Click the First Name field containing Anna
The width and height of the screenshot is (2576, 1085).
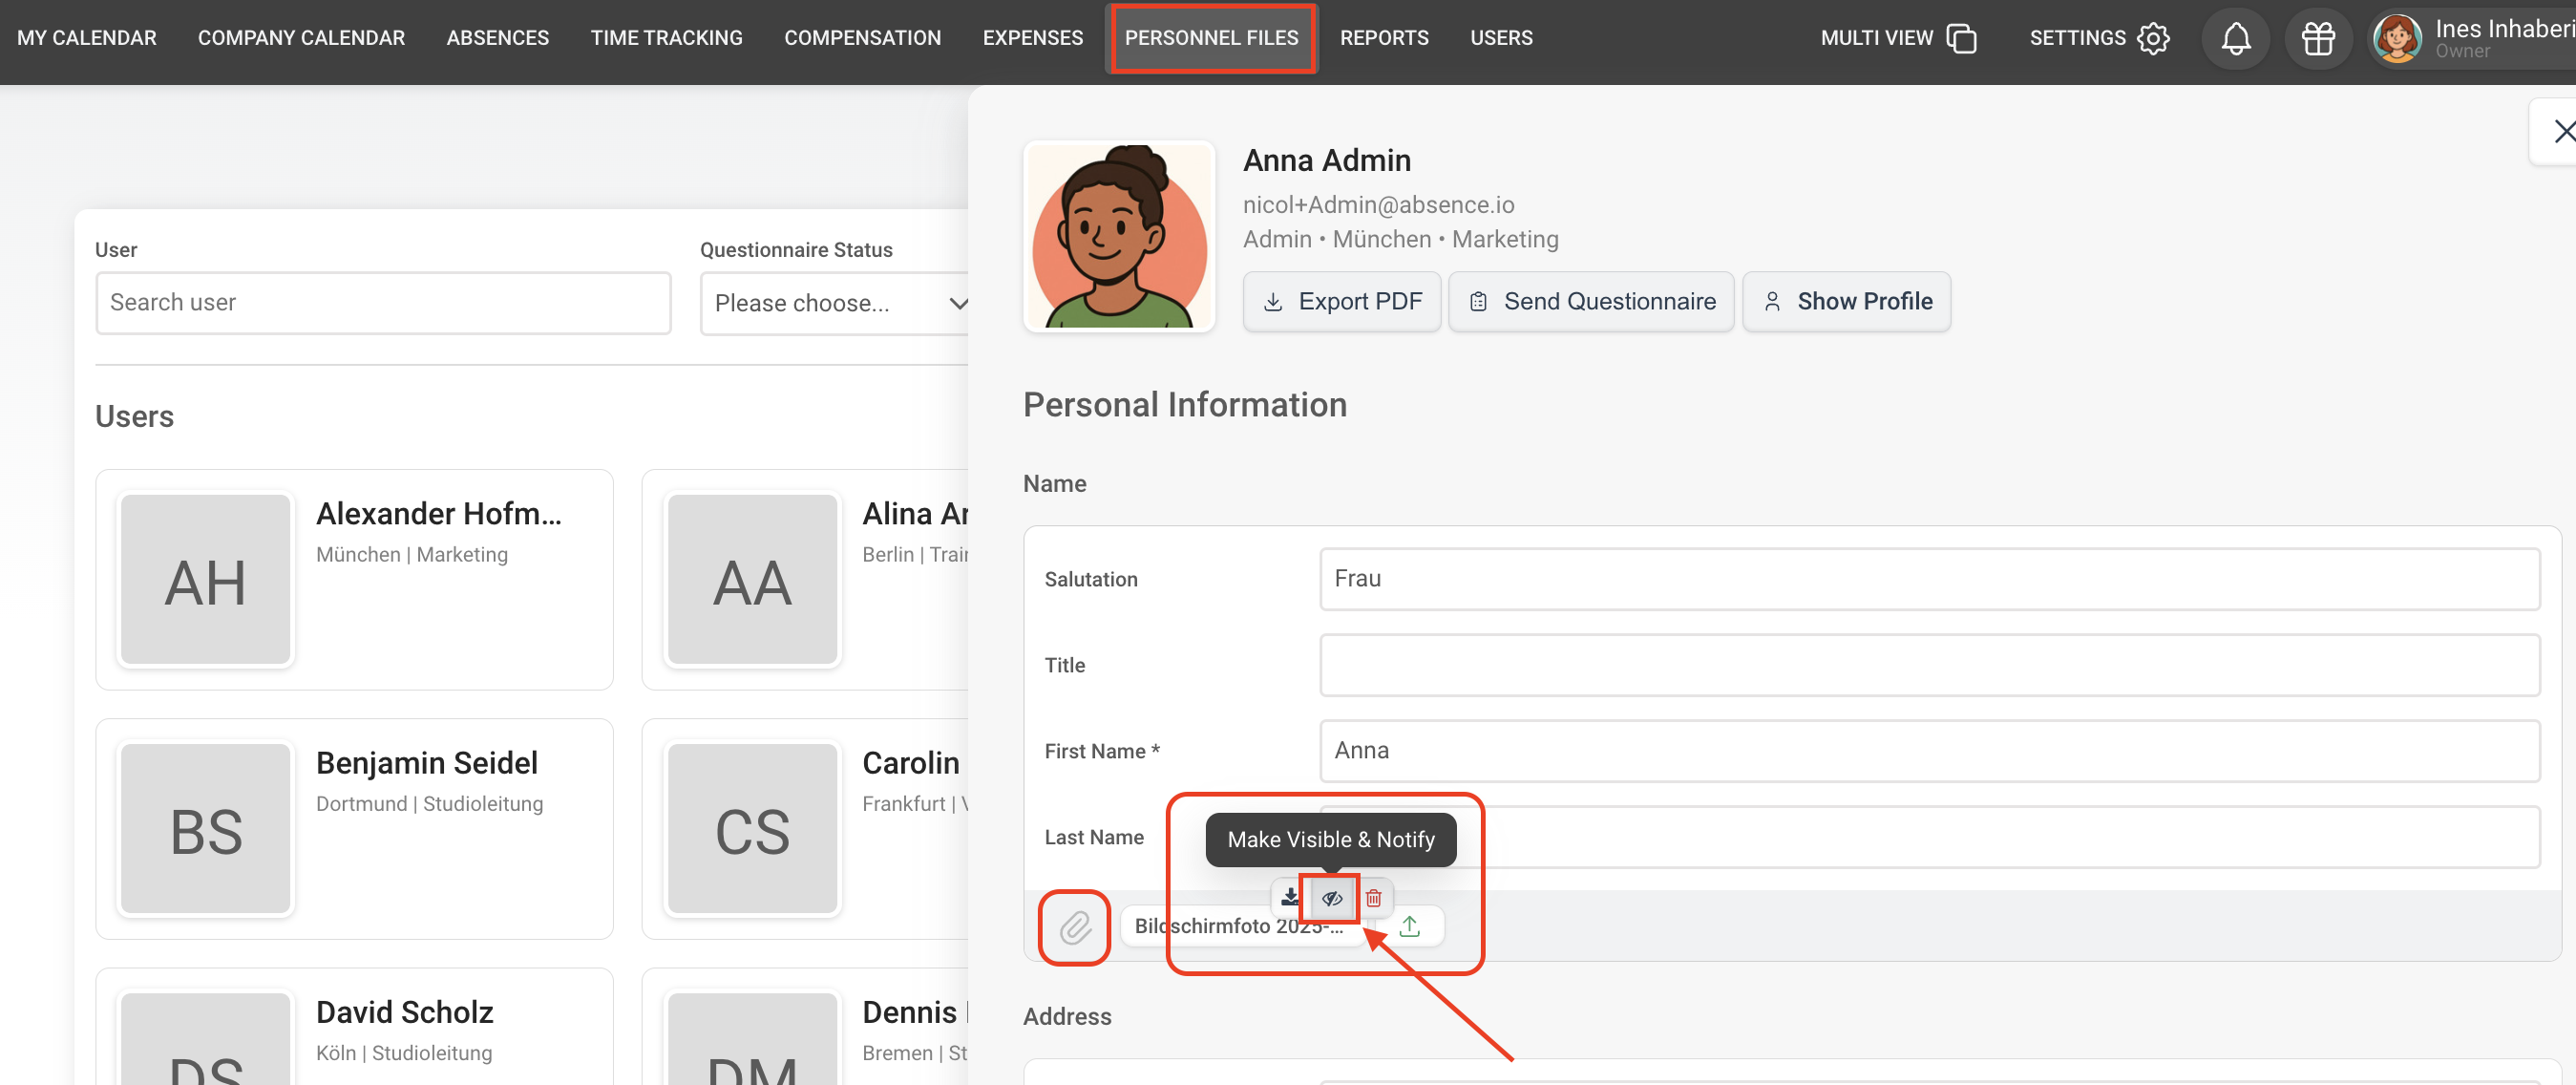pos(1929,751)
